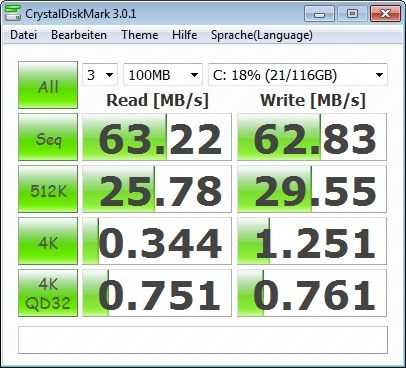Click the Write [MB/s] column header

point(313,100)
